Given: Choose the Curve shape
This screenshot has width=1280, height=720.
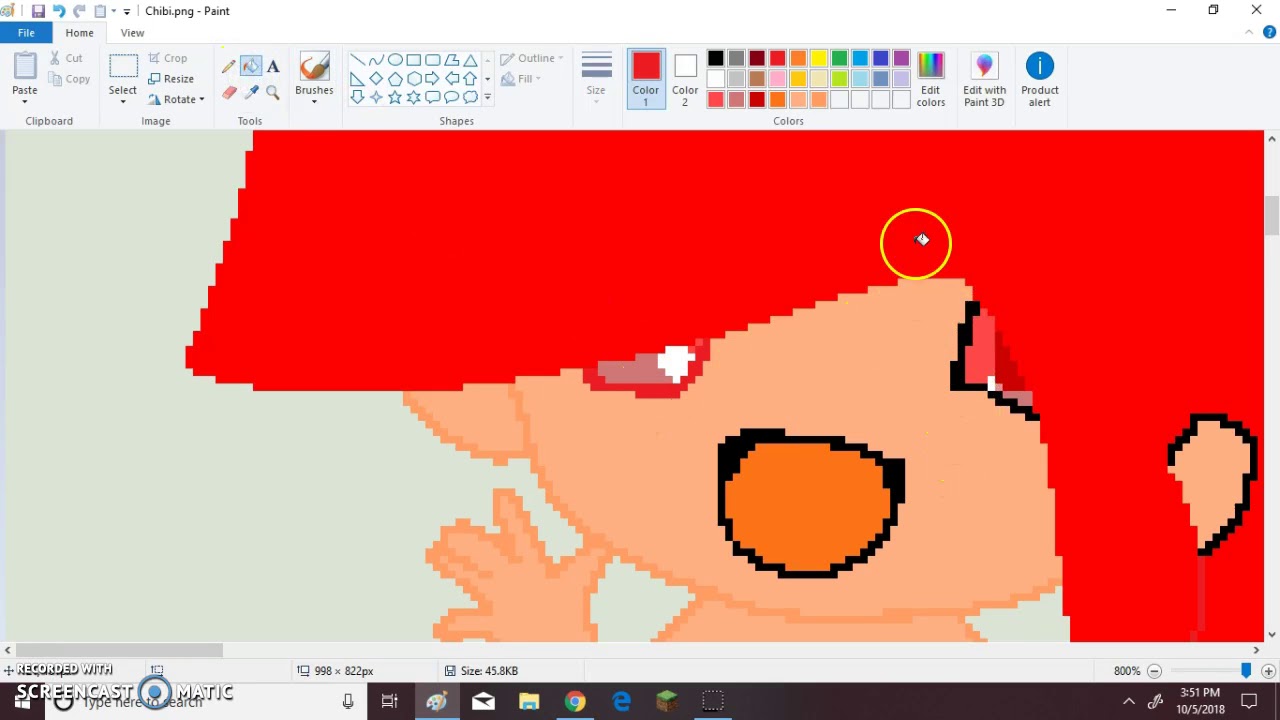Looking at the screenshot, I should point(376,60).
